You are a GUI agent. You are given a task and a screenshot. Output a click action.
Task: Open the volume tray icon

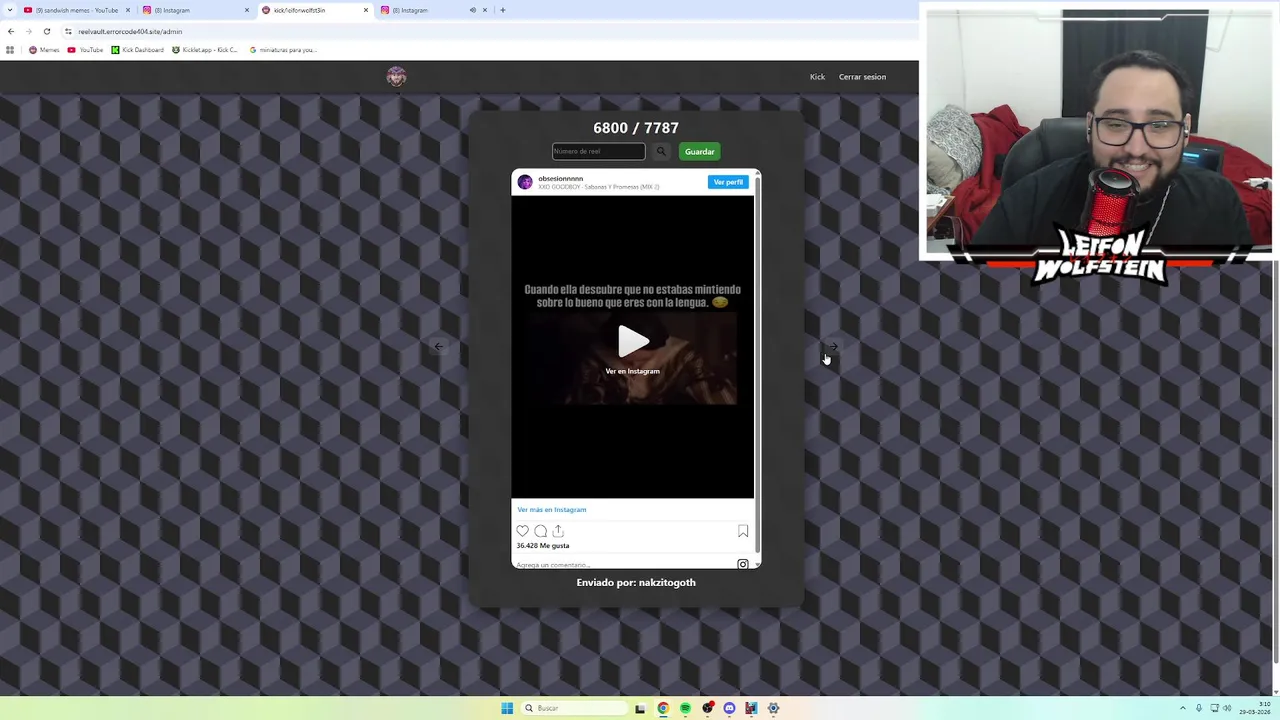1227,708
